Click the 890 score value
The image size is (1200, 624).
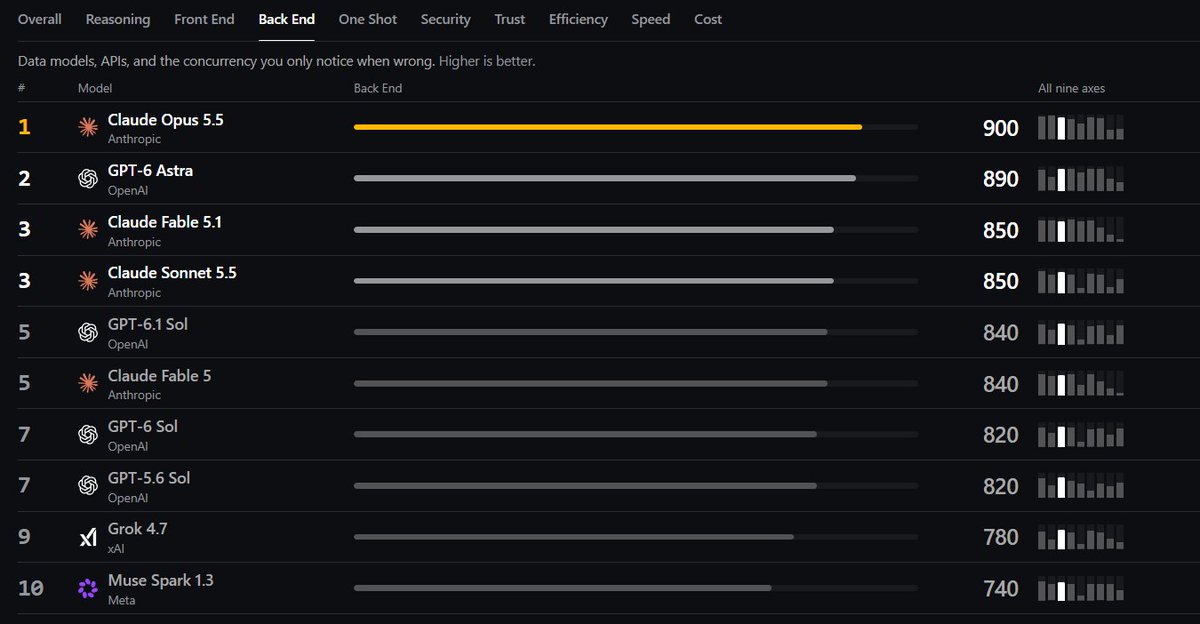pos(1001,179)
